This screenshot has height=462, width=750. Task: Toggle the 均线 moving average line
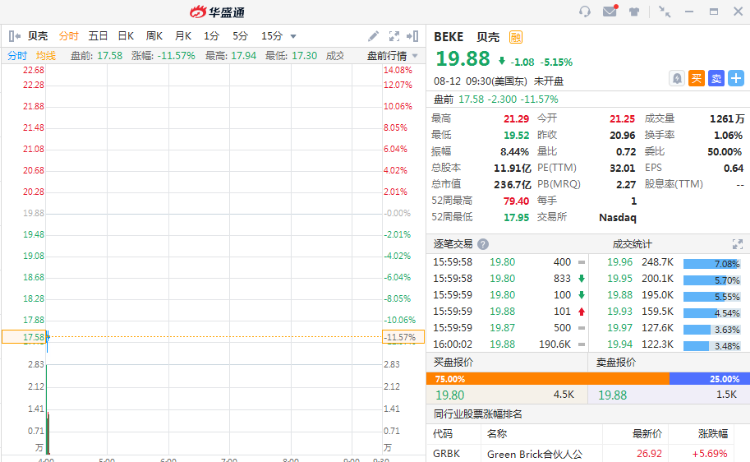pyautogui.click(x=46, y=55)
